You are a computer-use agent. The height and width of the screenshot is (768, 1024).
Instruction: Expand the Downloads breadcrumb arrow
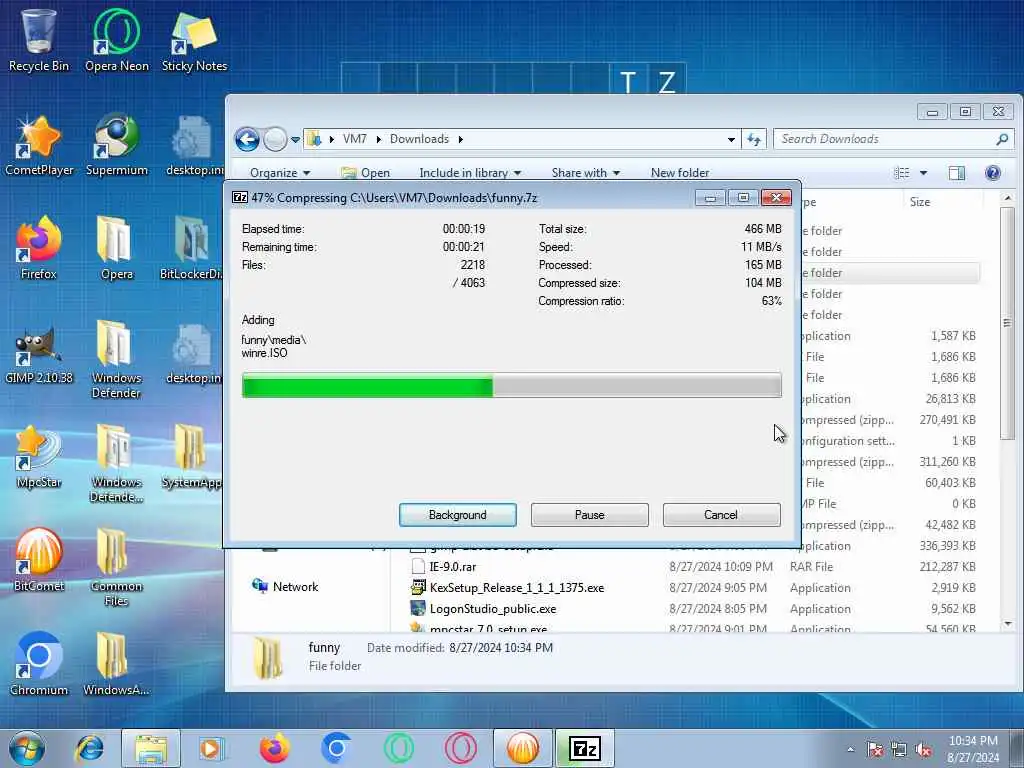click(x=460, y=139)
